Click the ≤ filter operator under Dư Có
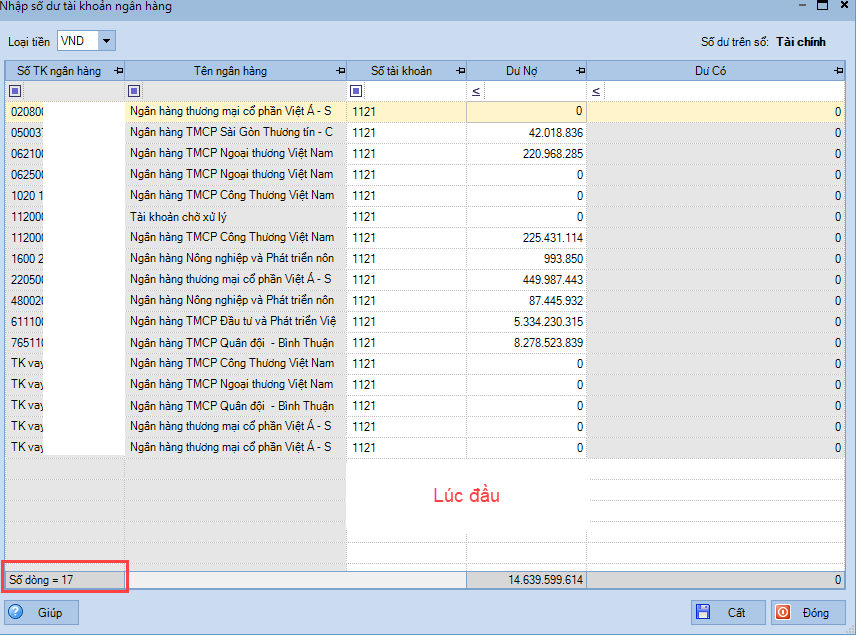Screen dimensions: 856x636 596,91
